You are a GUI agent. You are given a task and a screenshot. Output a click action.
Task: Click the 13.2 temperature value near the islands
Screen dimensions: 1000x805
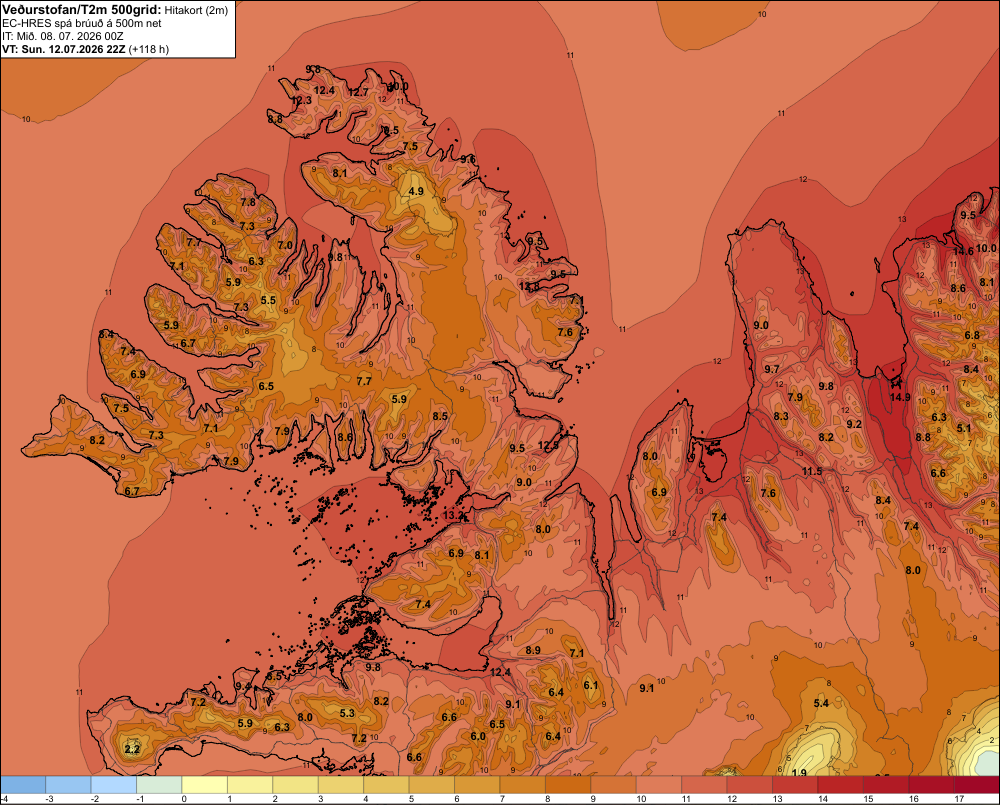click(x=453, y=515)
